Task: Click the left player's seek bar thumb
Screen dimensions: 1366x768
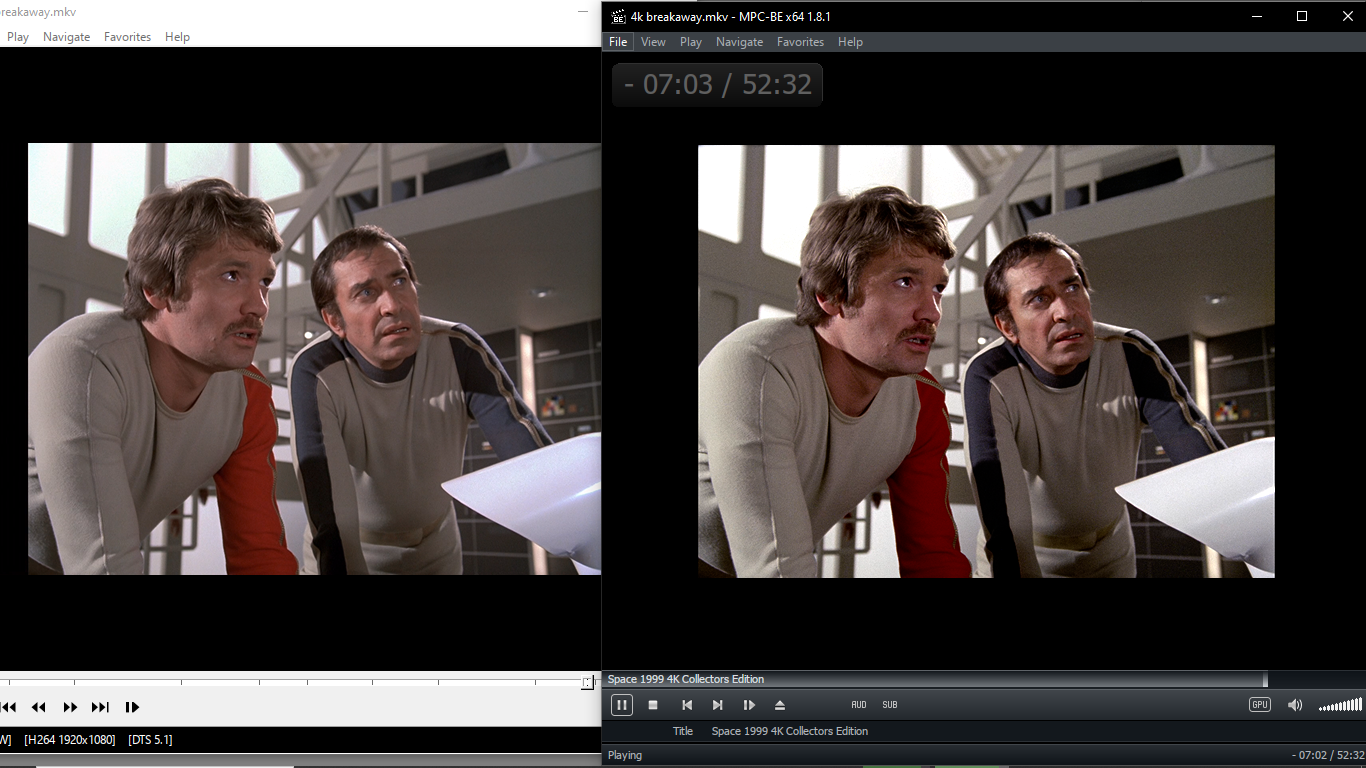Action: [x=588, y=683]
